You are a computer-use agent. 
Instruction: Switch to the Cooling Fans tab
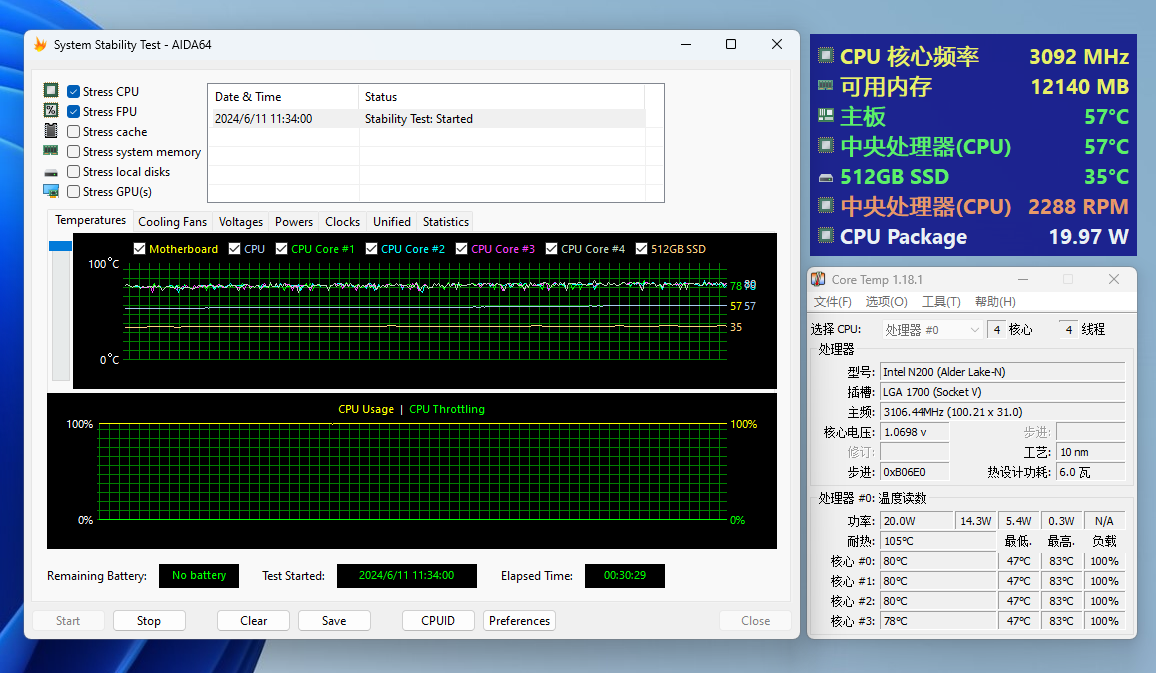pyautogui.click(x=173, y=221)
